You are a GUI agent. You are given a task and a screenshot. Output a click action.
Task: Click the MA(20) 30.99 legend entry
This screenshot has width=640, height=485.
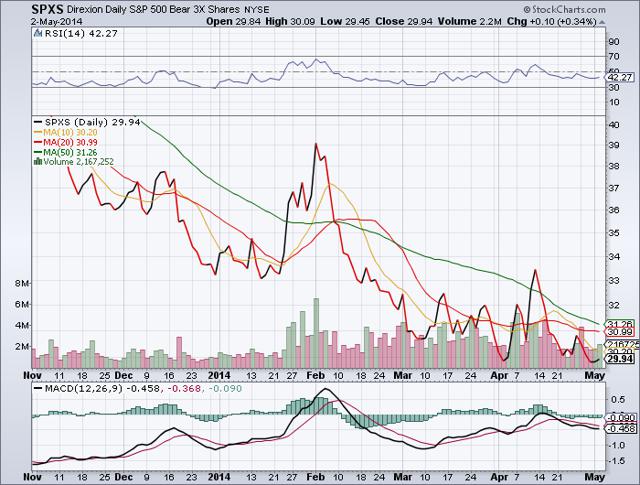[x=71, y=142]
